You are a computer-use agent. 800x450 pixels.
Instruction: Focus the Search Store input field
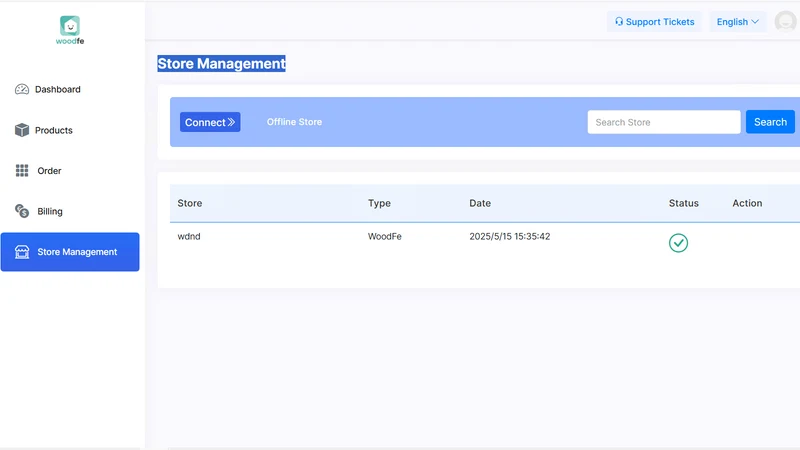[x=664, y=122]
